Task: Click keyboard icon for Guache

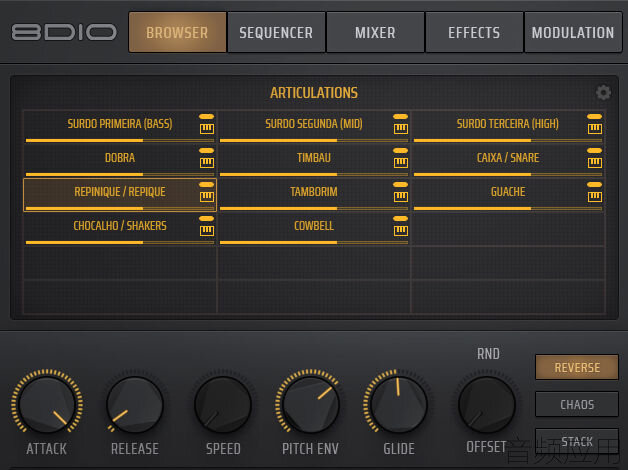Action: (x=595, y=197)
